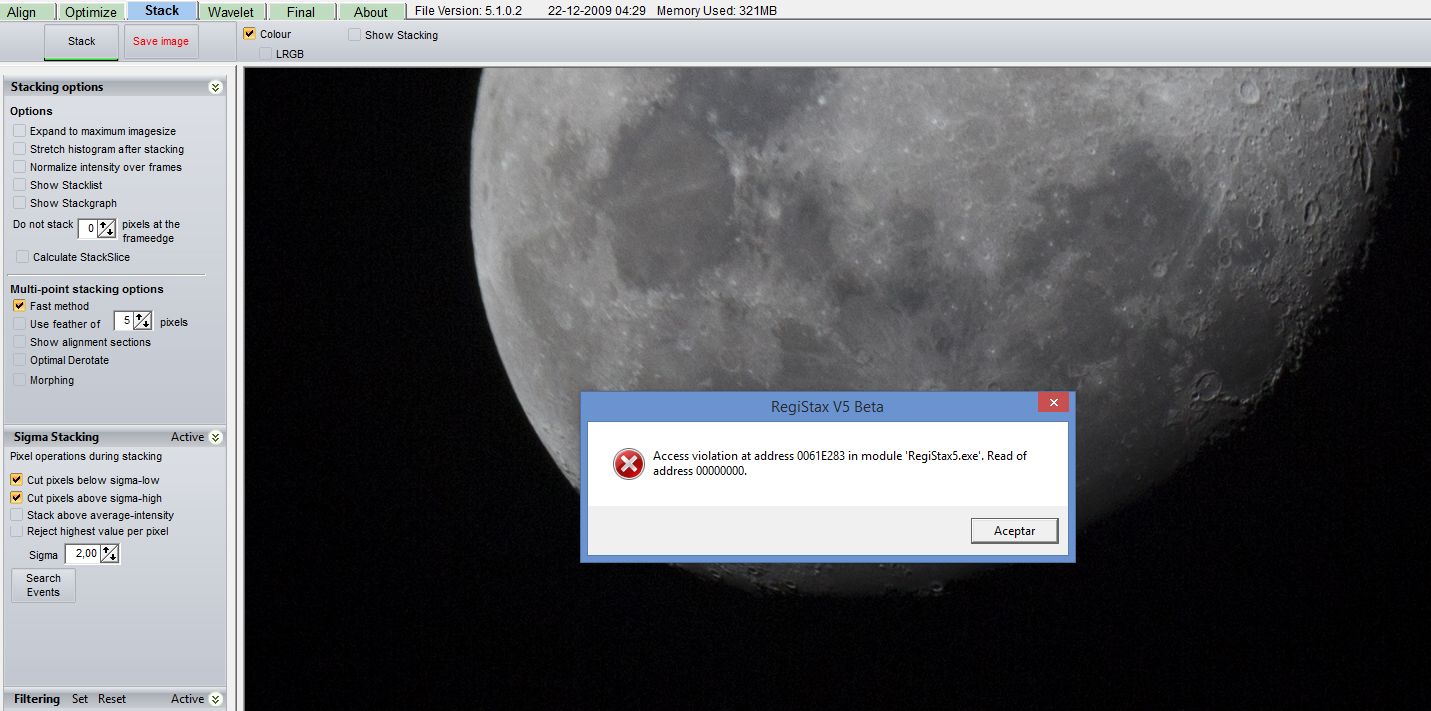
Task: Click the Sigma value field
Action: pyautogui.click(x=83, y=553)
